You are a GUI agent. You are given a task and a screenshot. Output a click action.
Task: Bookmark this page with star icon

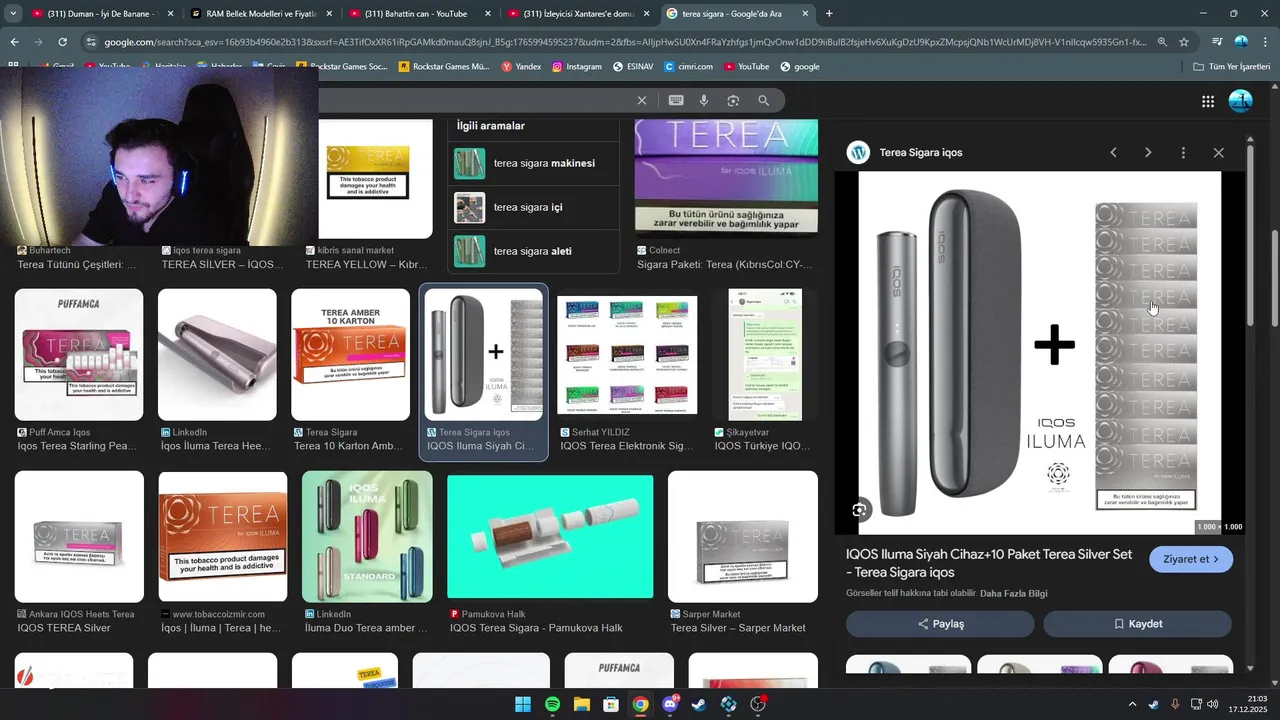pyautogui.click(x=1184, y=42)
